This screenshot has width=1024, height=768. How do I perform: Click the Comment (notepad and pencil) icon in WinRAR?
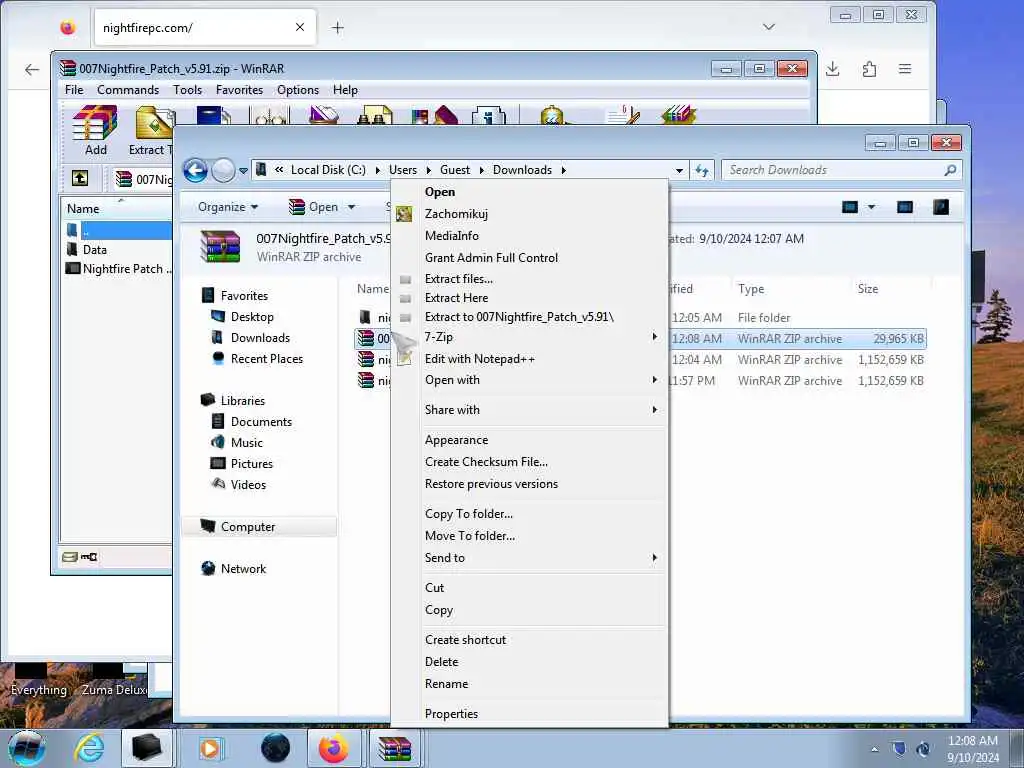coord(622,115)
